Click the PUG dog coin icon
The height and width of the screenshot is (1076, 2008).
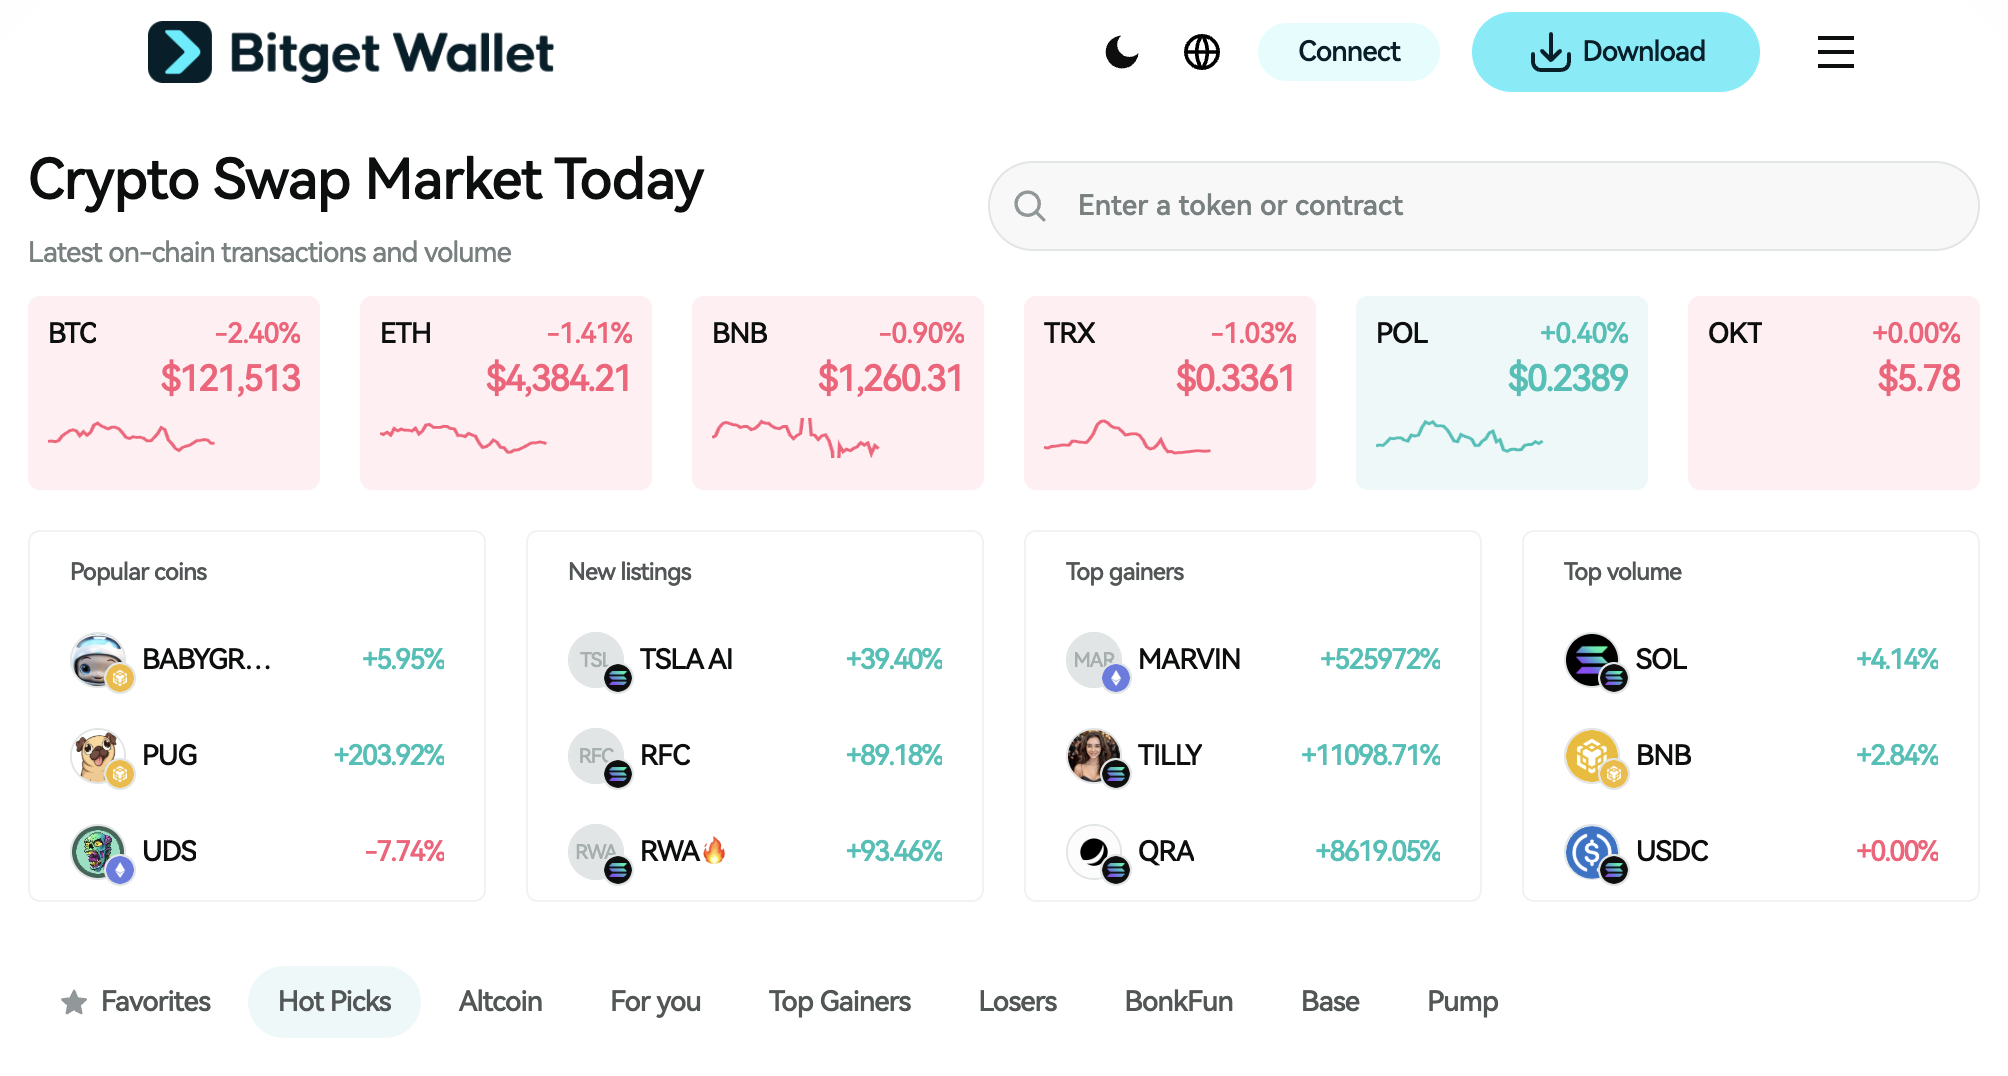[x=98, y=755]
